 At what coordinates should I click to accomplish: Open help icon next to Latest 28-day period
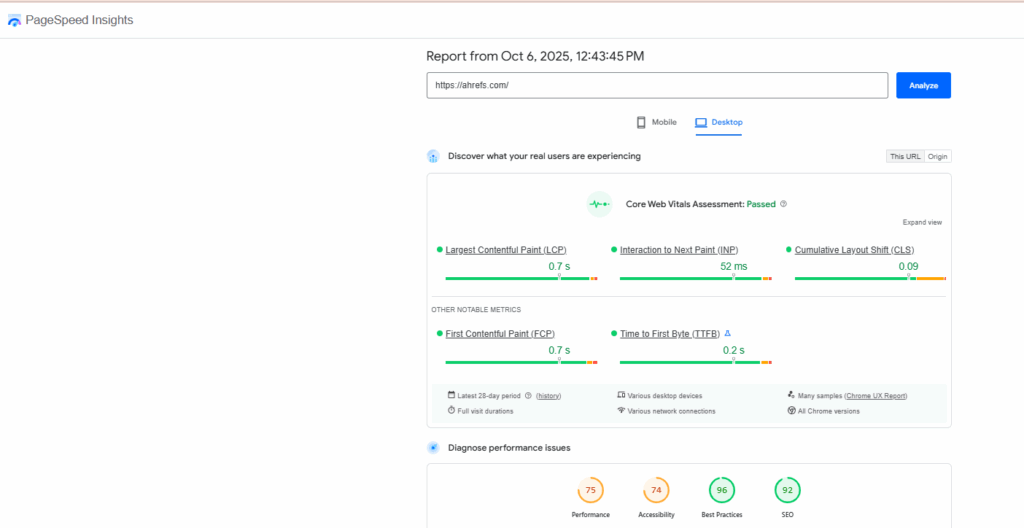coord(528,395)
